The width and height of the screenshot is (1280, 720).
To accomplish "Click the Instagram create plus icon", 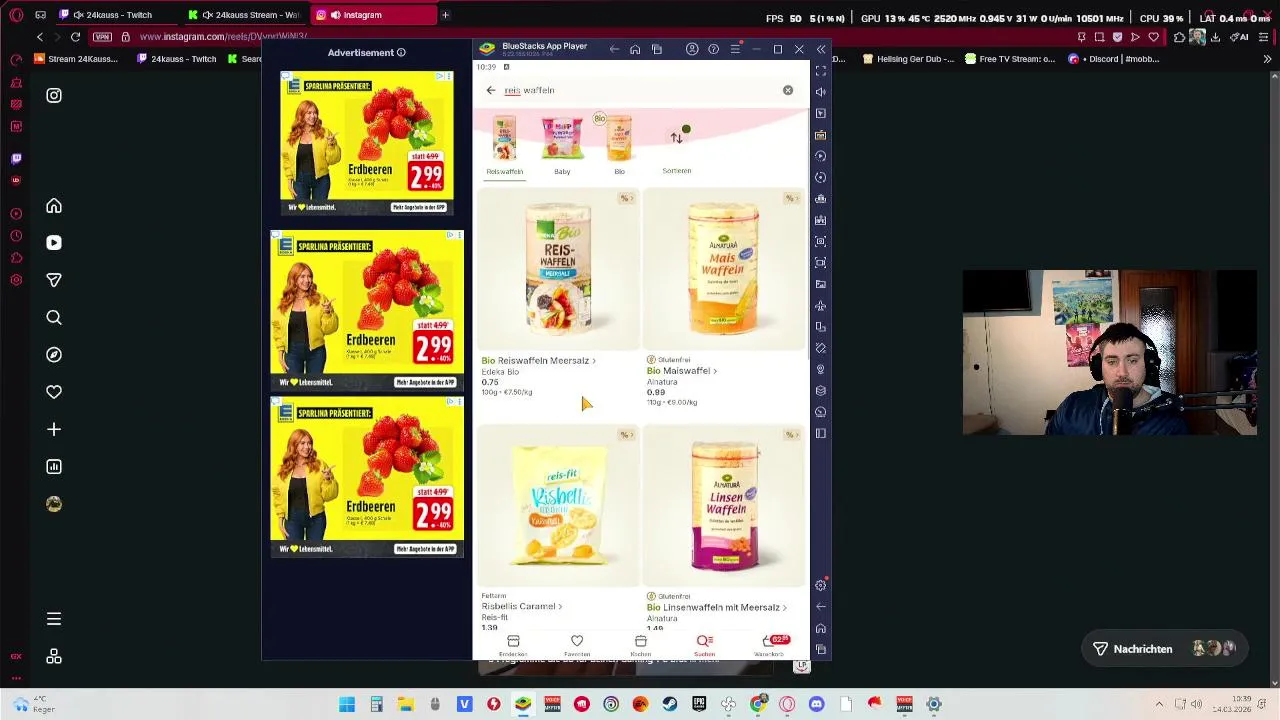I will [x=54, y=429].
